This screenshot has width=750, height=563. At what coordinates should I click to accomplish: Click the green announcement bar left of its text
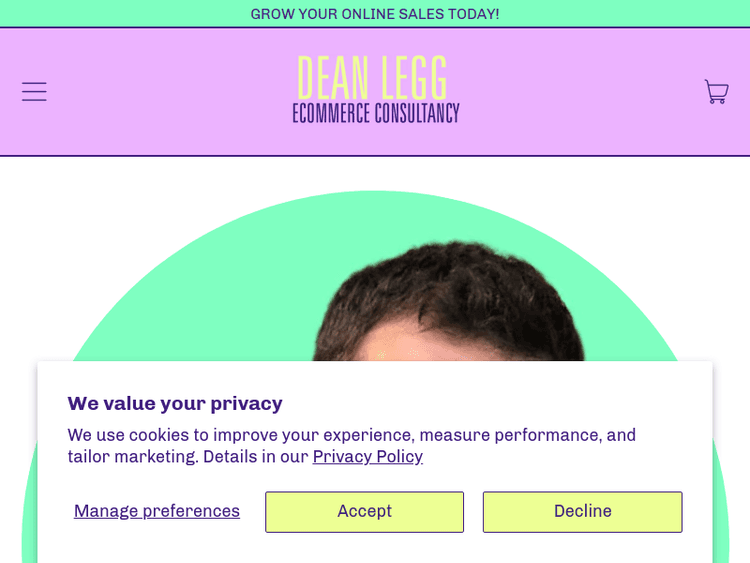tap(120, 14)
